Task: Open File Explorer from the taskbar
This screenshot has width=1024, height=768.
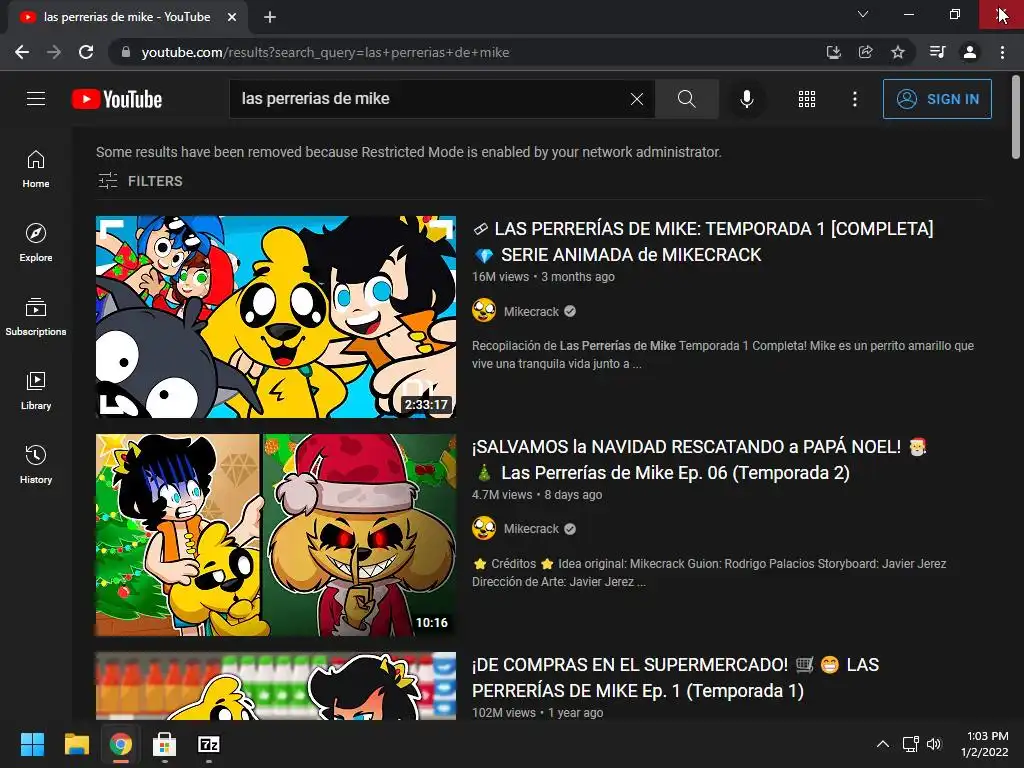Action: [76, 744]
